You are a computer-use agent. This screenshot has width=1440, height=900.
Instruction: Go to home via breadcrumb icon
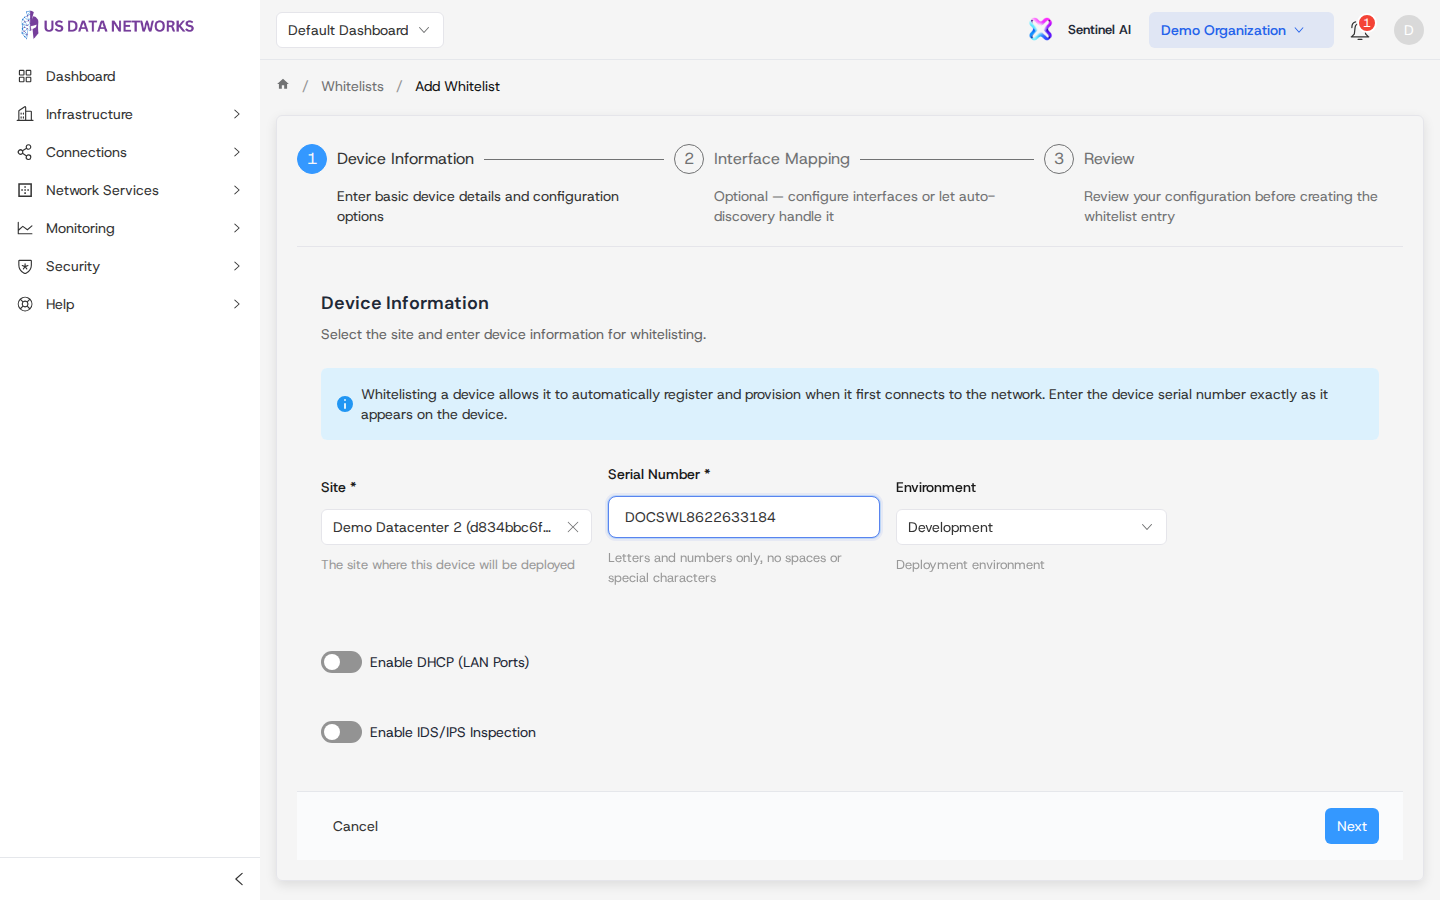click(283, 85)
